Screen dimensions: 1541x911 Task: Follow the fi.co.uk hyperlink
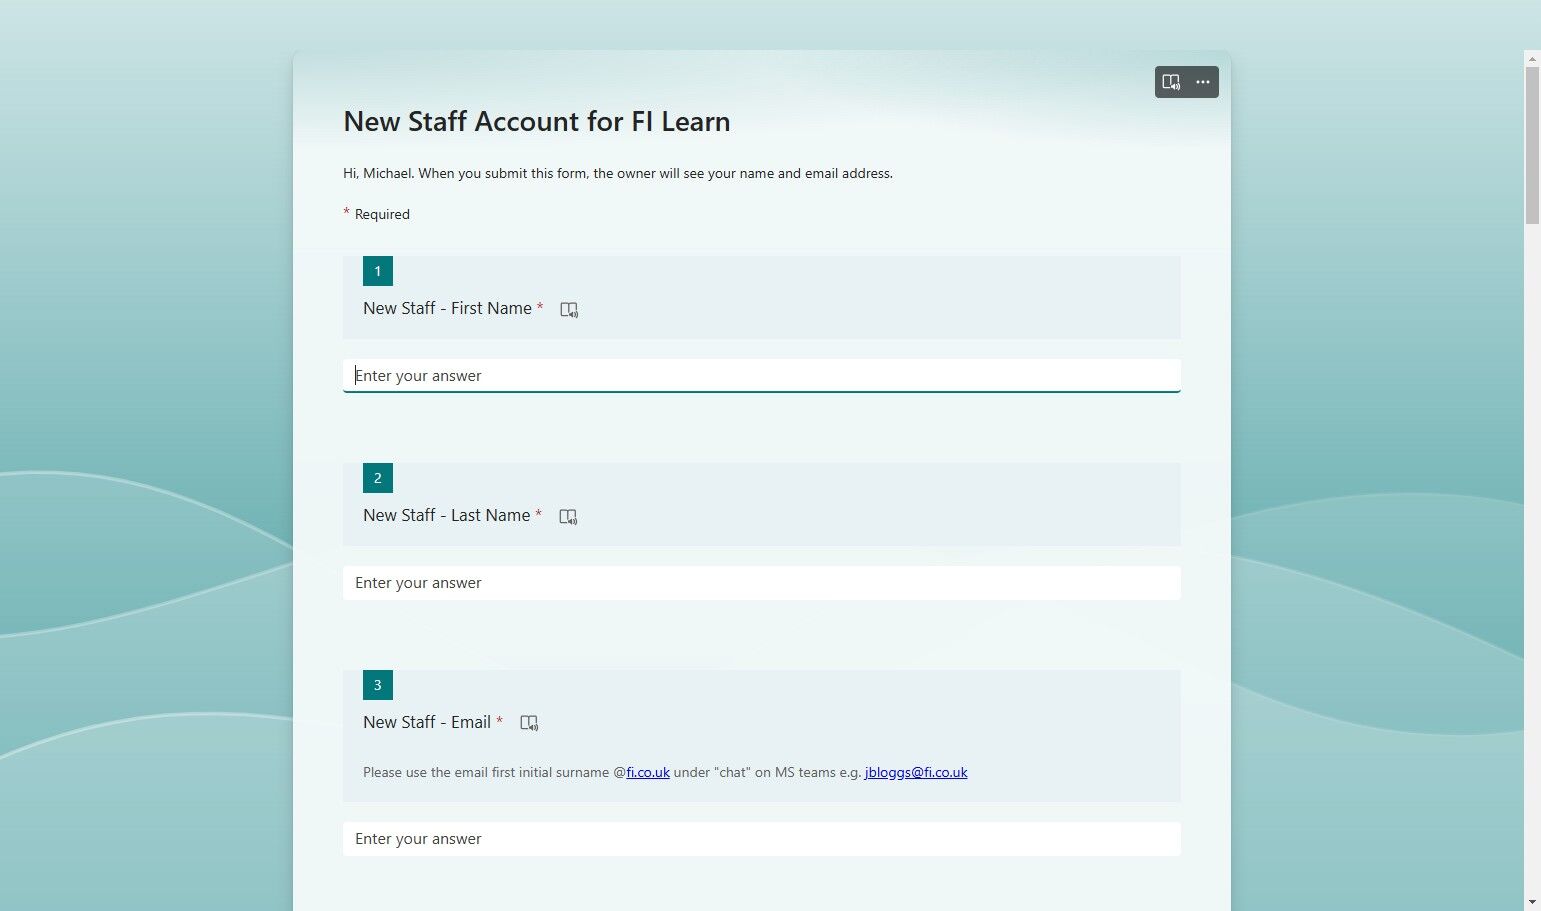coord(648,772)
